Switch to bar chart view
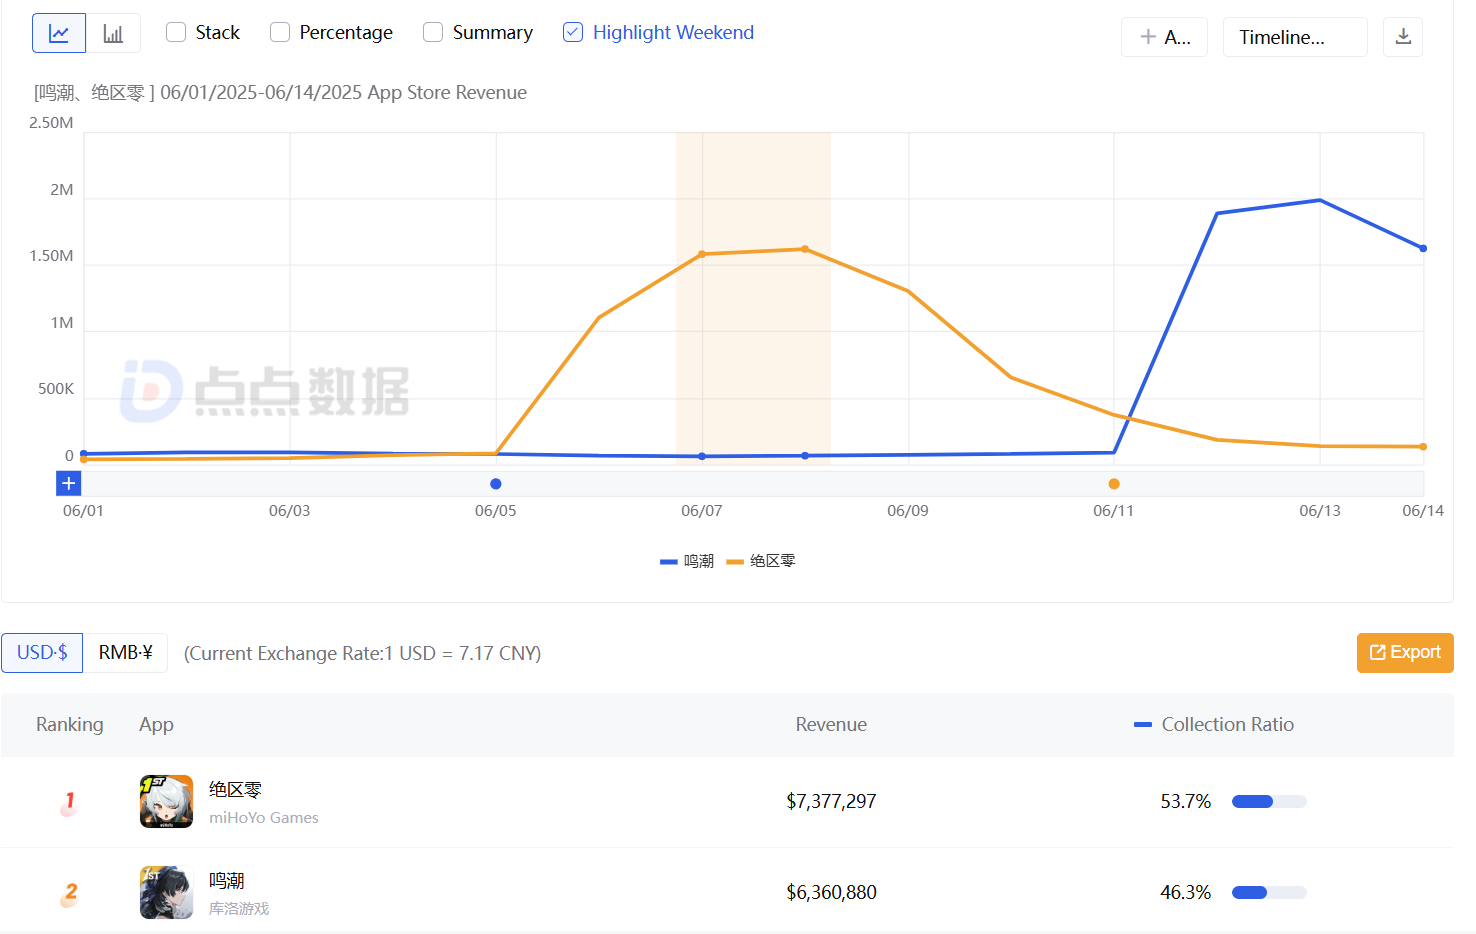The height and width of the screenshot is (934, 1476). pyautogui.click(x=113, y=33)
